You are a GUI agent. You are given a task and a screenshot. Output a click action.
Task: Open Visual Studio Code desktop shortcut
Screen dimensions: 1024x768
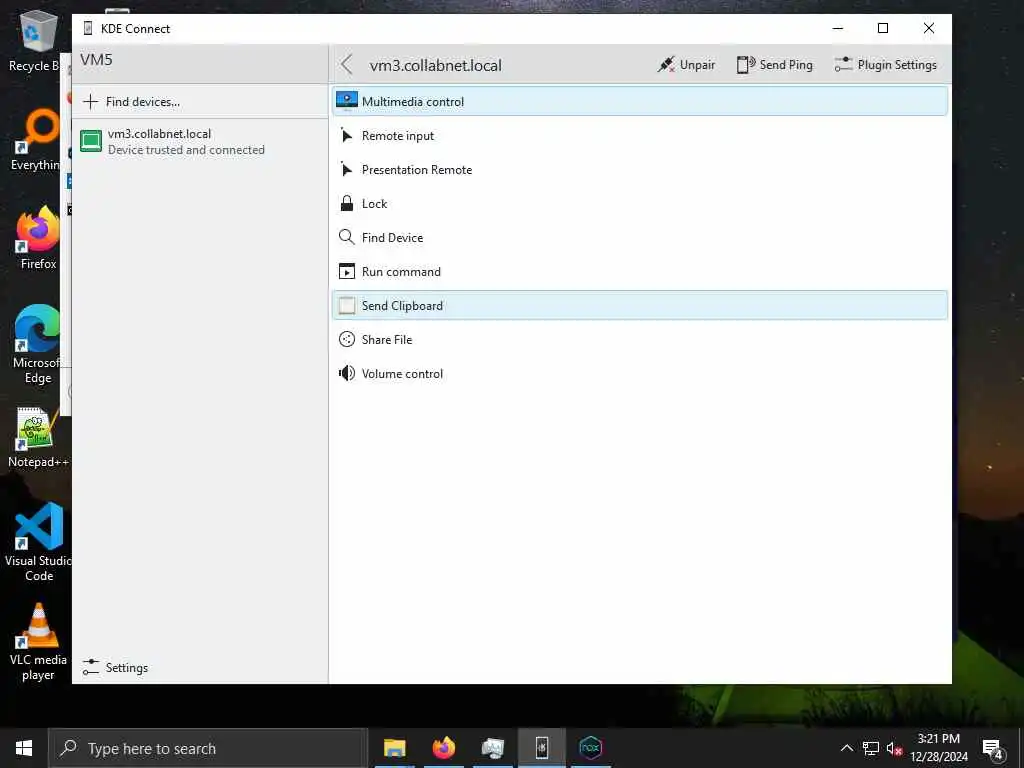[39, 542]
